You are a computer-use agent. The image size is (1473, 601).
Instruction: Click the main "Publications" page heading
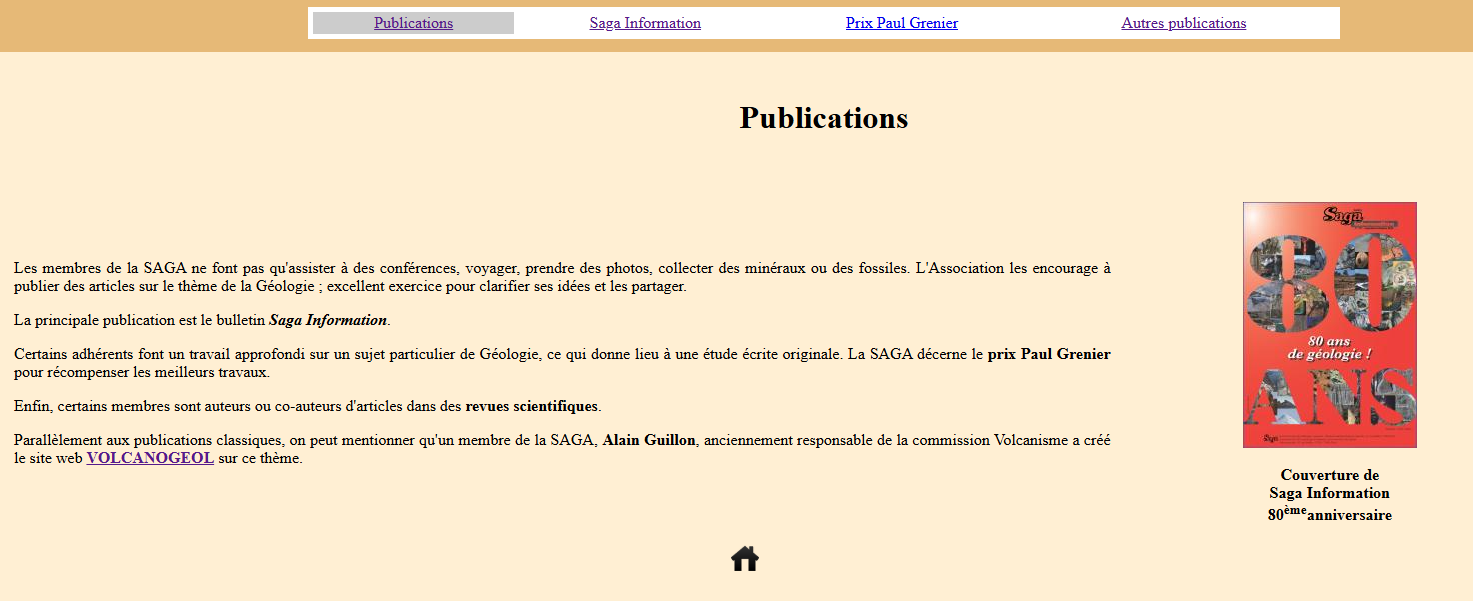(823, 118)
